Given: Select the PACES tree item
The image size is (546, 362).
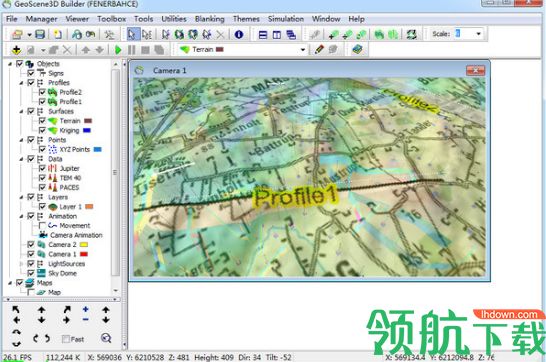Looking at the screenshot, I should [x=69, y=188].
